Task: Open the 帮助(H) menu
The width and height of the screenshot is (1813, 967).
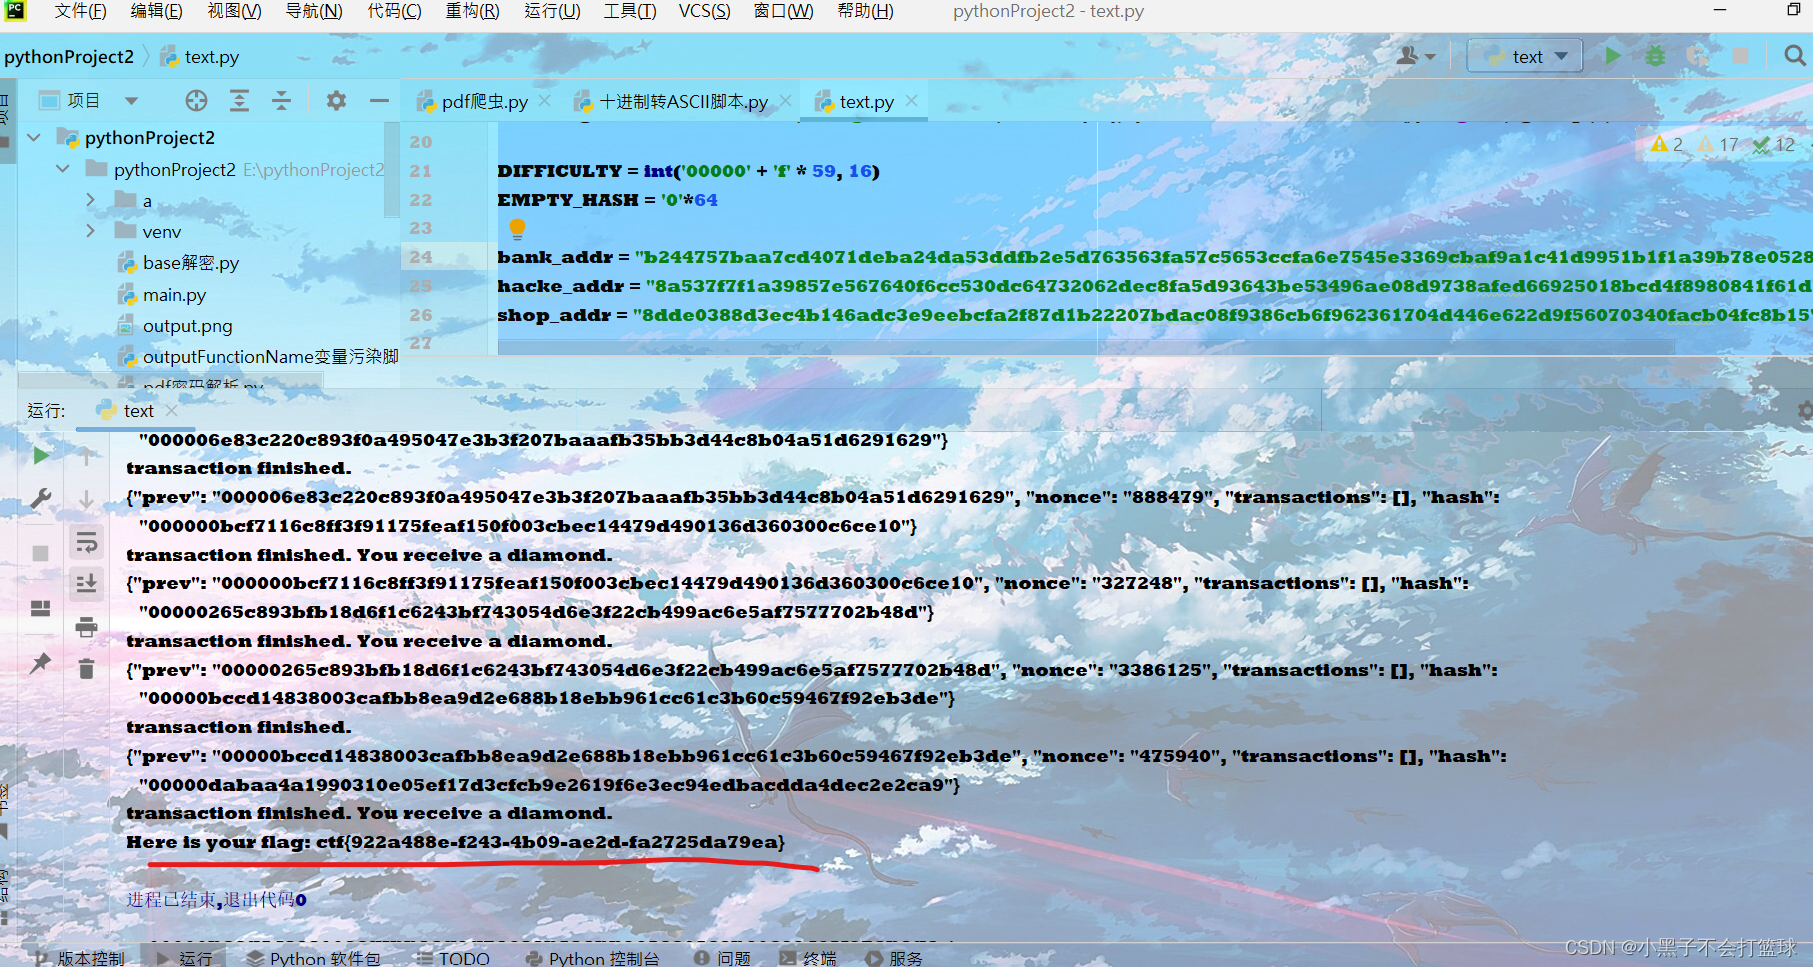Action: (865, 11)
